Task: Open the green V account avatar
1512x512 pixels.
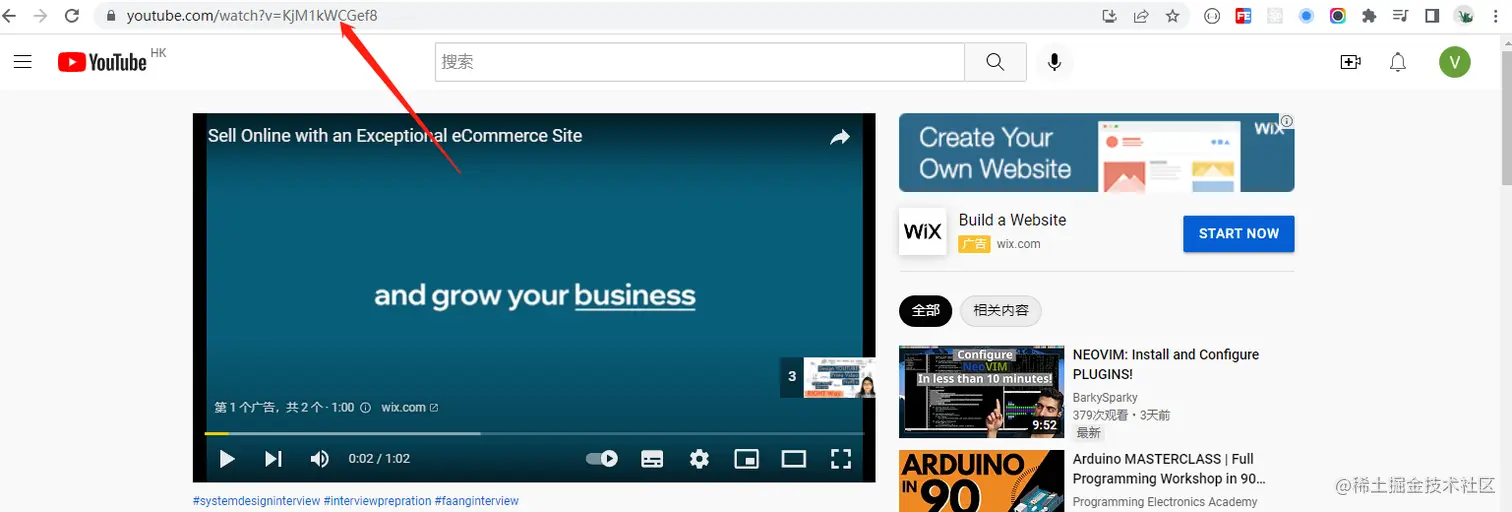Action: (x=1455, y=62)
